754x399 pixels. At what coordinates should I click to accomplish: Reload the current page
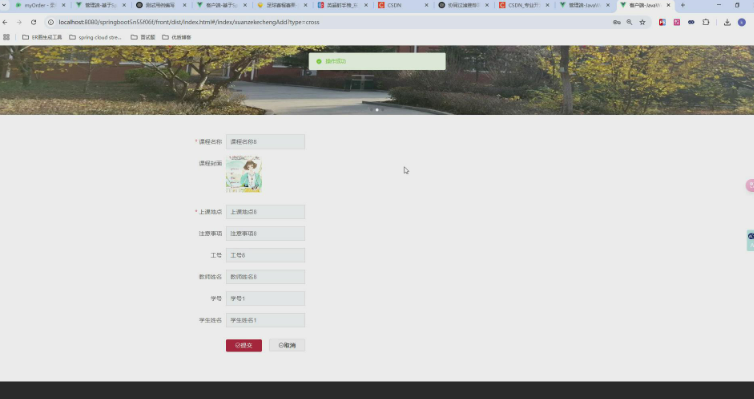pyautogui.click(x=33, y=22)
